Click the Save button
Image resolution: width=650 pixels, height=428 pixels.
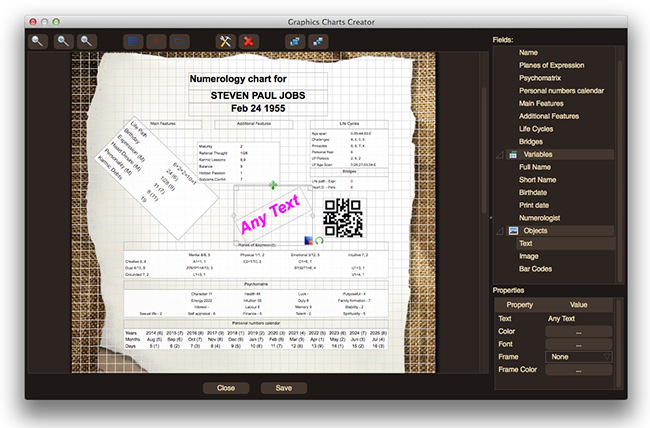[284, 388]
